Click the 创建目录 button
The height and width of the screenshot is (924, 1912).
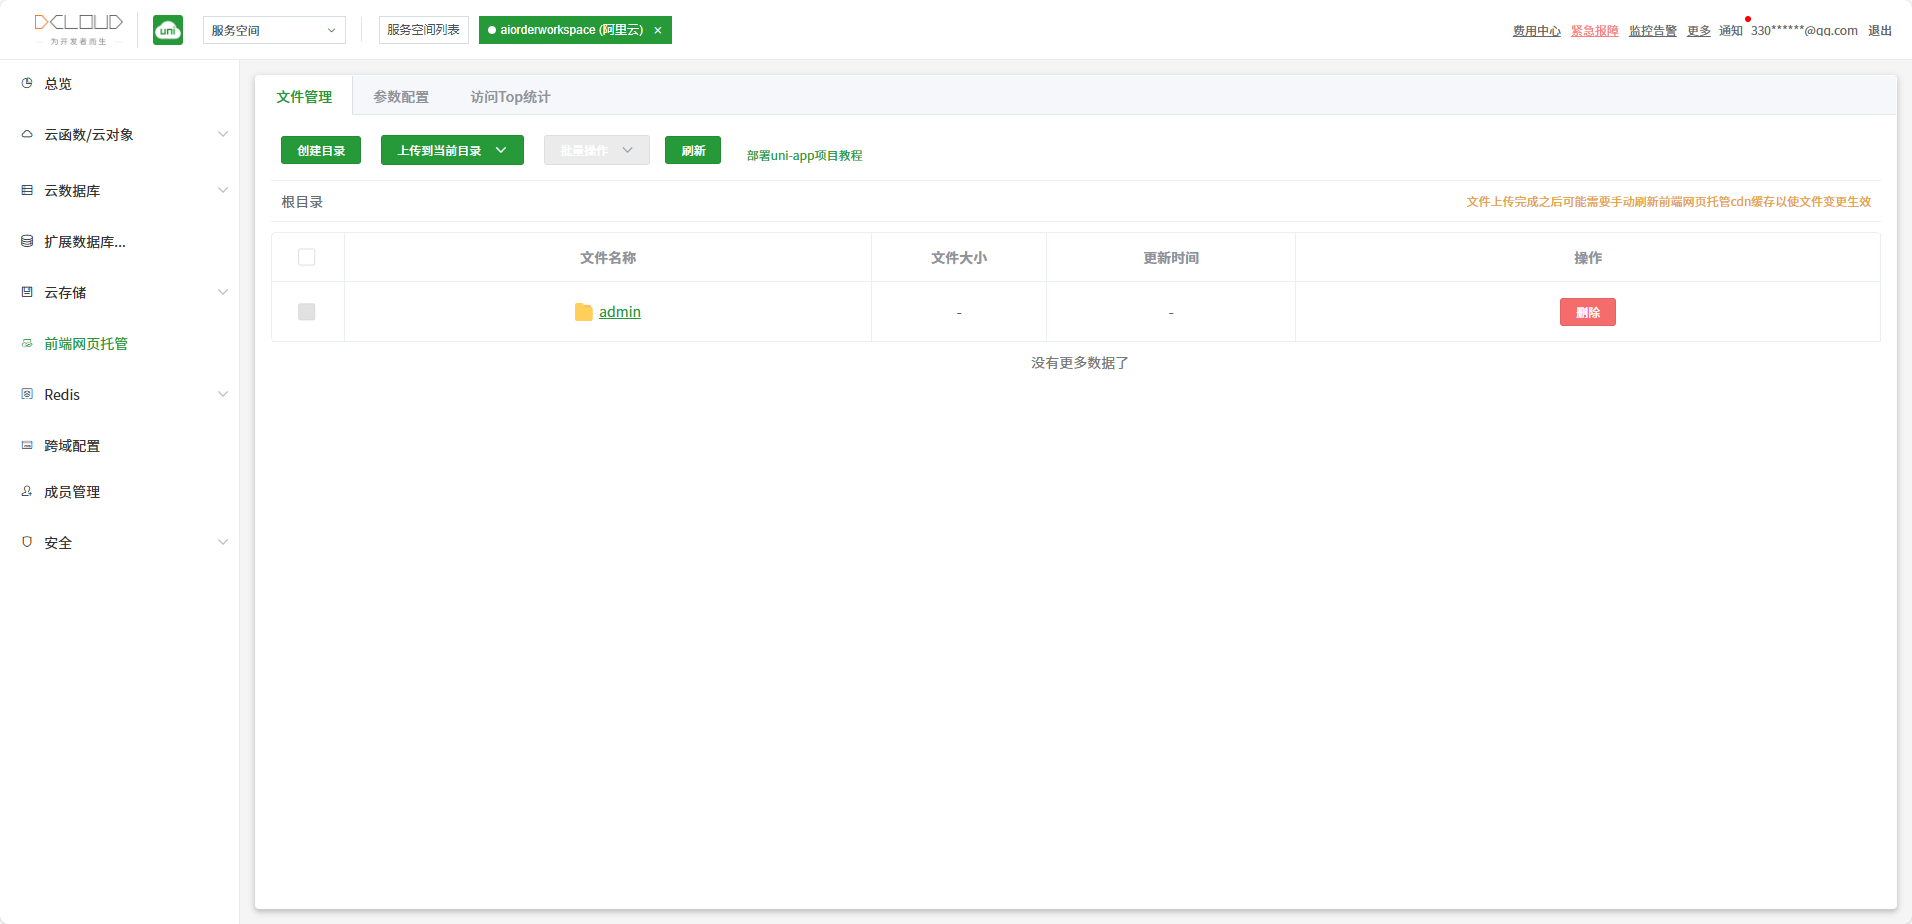pos(321,151)
